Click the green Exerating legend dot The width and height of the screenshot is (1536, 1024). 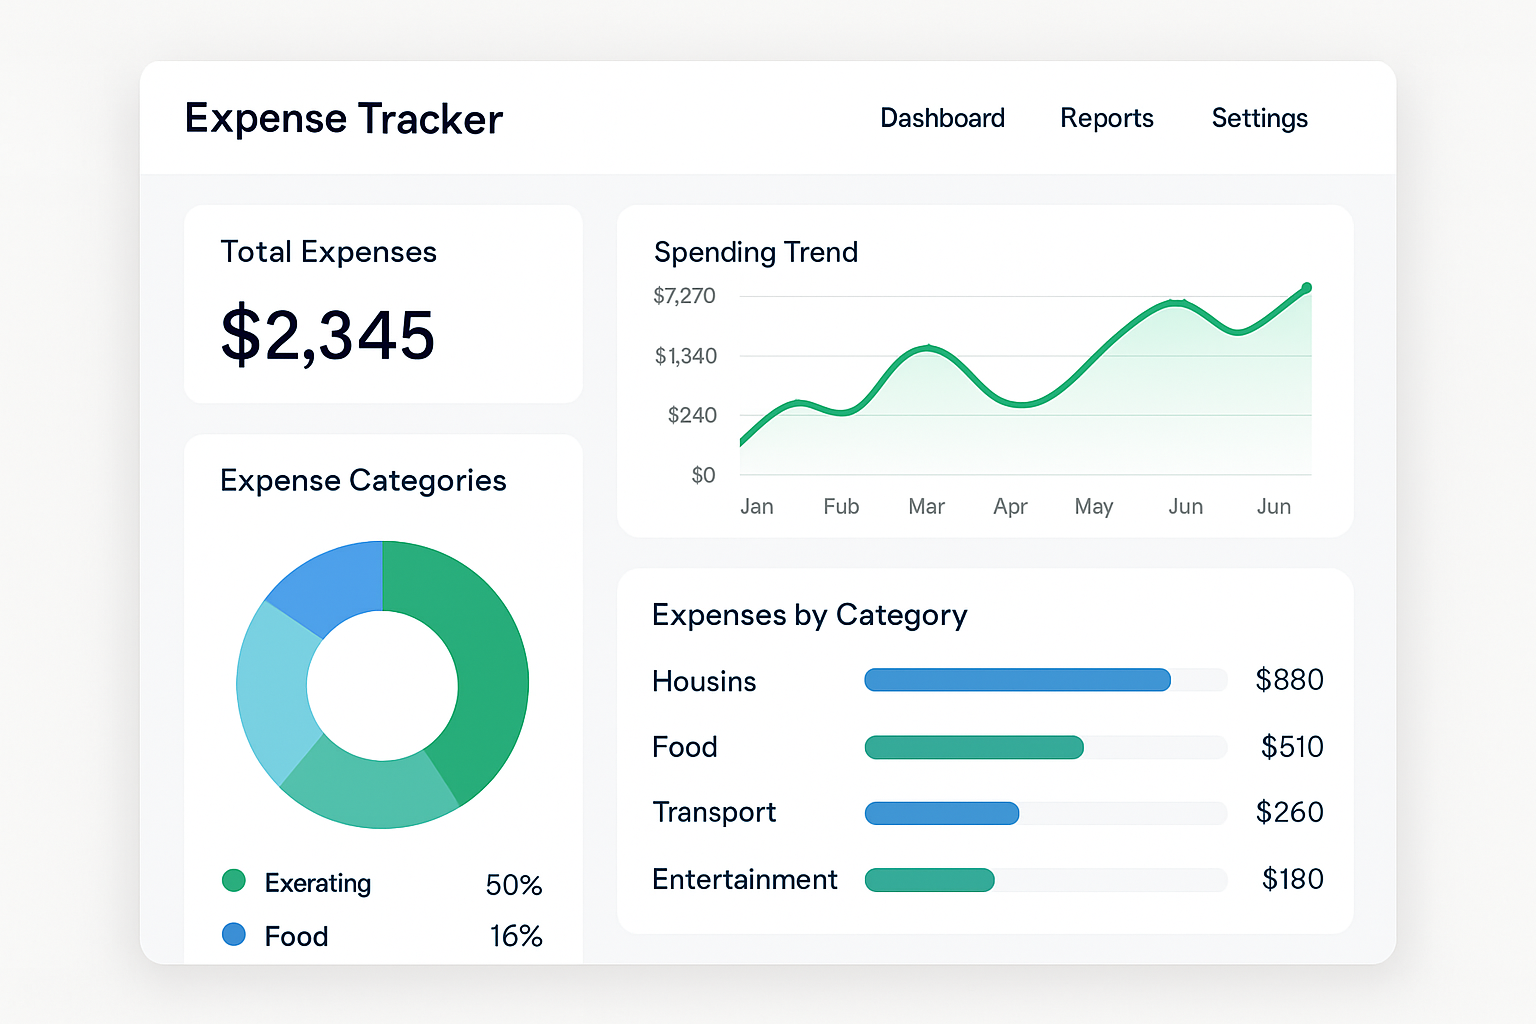pyautogui.click(x=233, y=880)
